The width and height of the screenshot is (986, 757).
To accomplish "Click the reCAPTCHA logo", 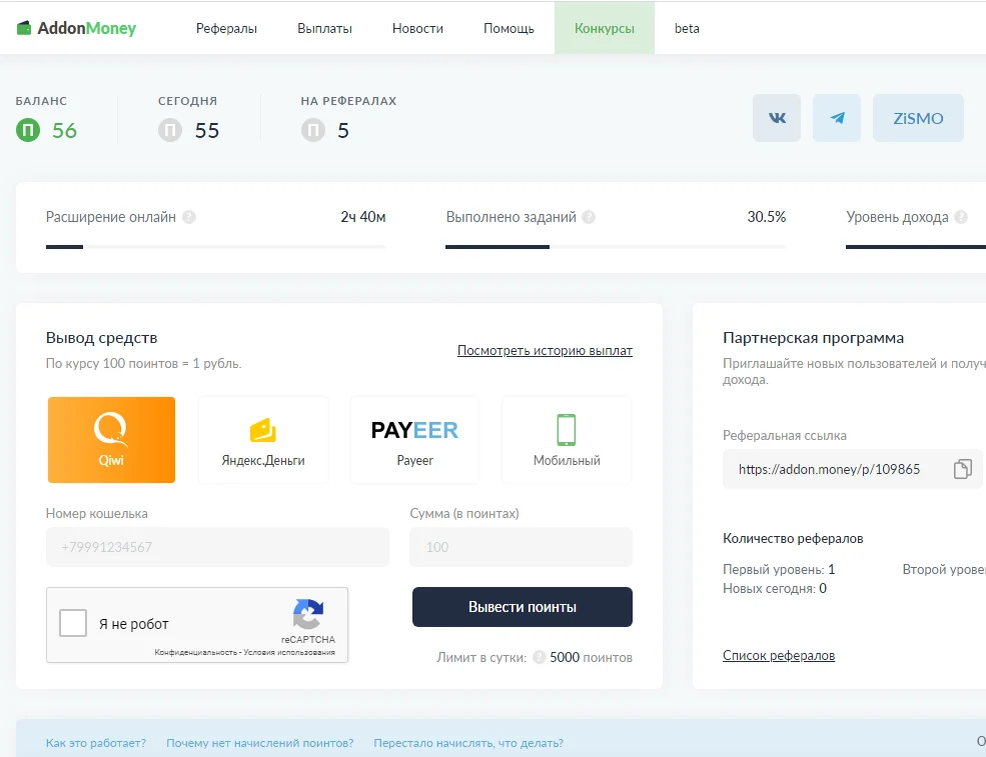I will click(x=308, y=614).
